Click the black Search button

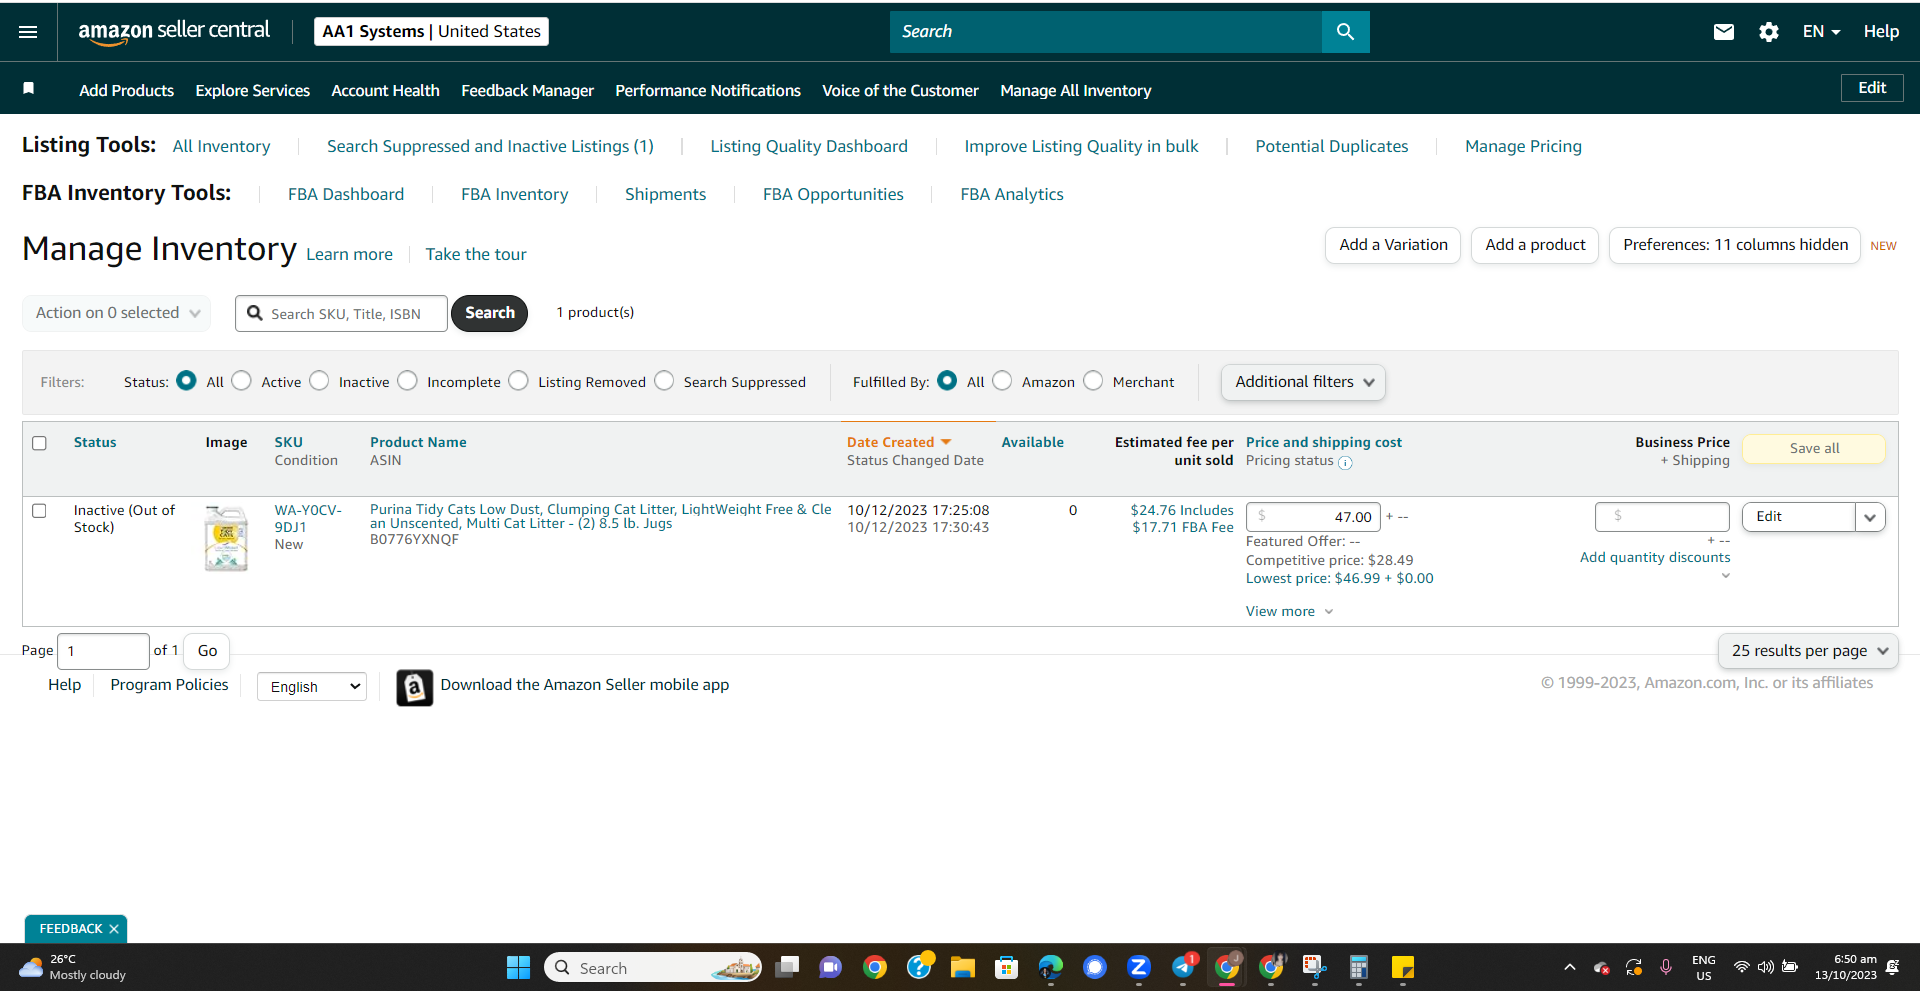(490, 313)
